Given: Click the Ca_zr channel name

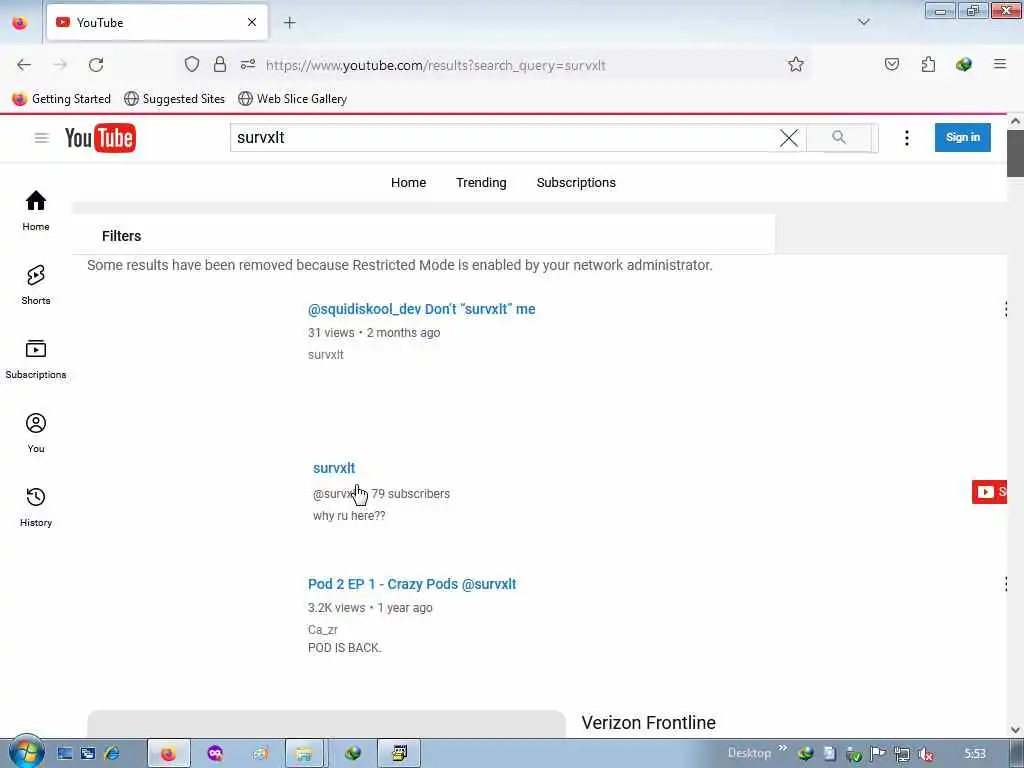Looking at the screenshot, I should coord(323,630).
